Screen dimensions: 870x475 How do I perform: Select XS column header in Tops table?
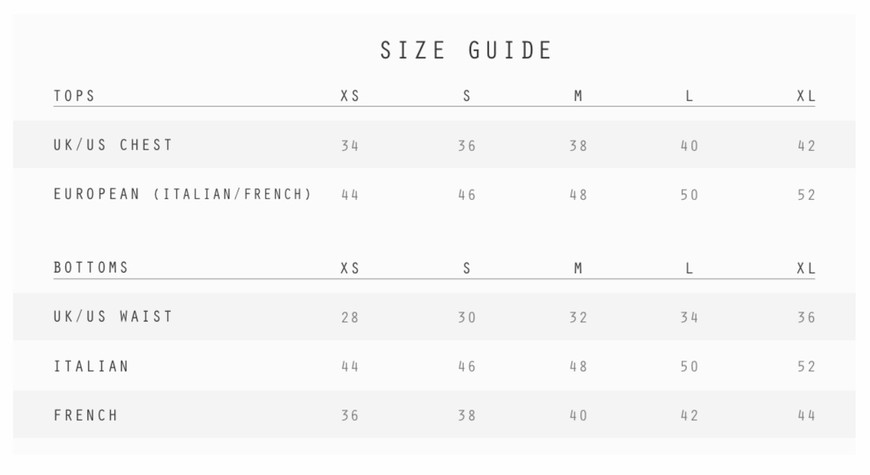[x=350, y=96]
